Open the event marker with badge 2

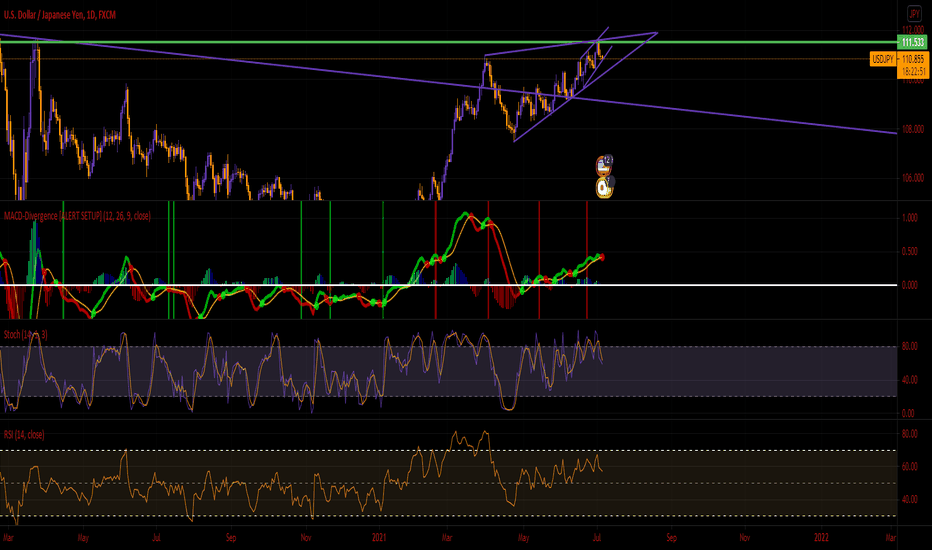[604, 165]
